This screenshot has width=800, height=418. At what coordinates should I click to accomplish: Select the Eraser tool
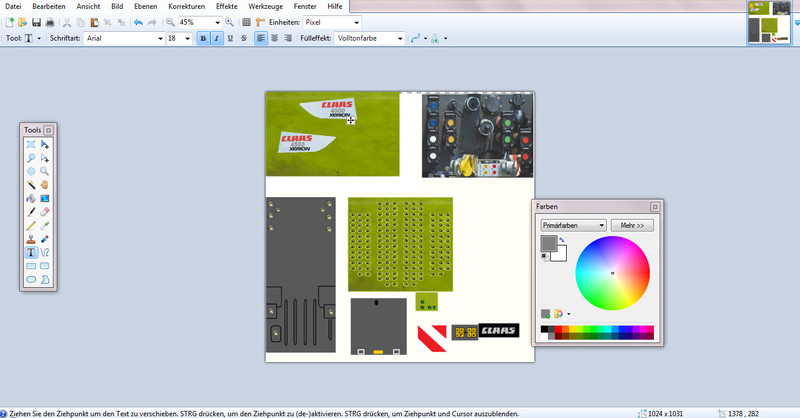pos(45,212)
